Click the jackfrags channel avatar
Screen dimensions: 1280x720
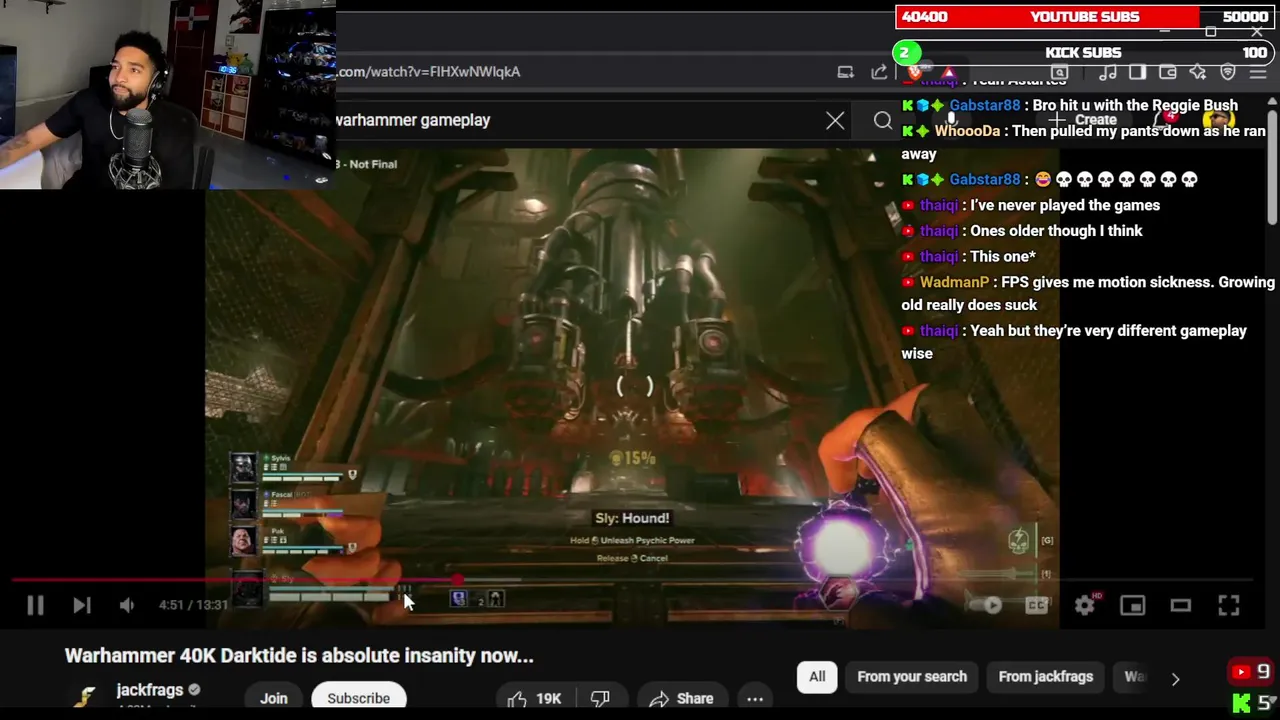(86, 697)
